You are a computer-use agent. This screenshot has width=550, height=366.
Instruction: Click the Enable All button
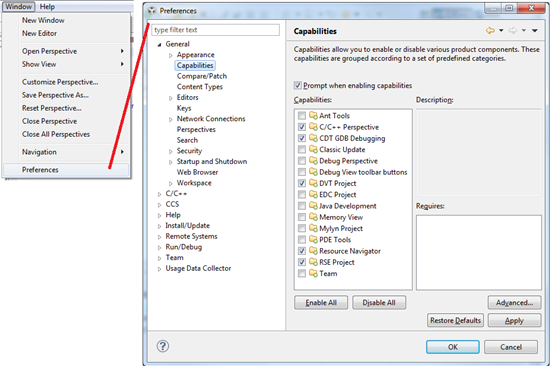coord(321,302)
